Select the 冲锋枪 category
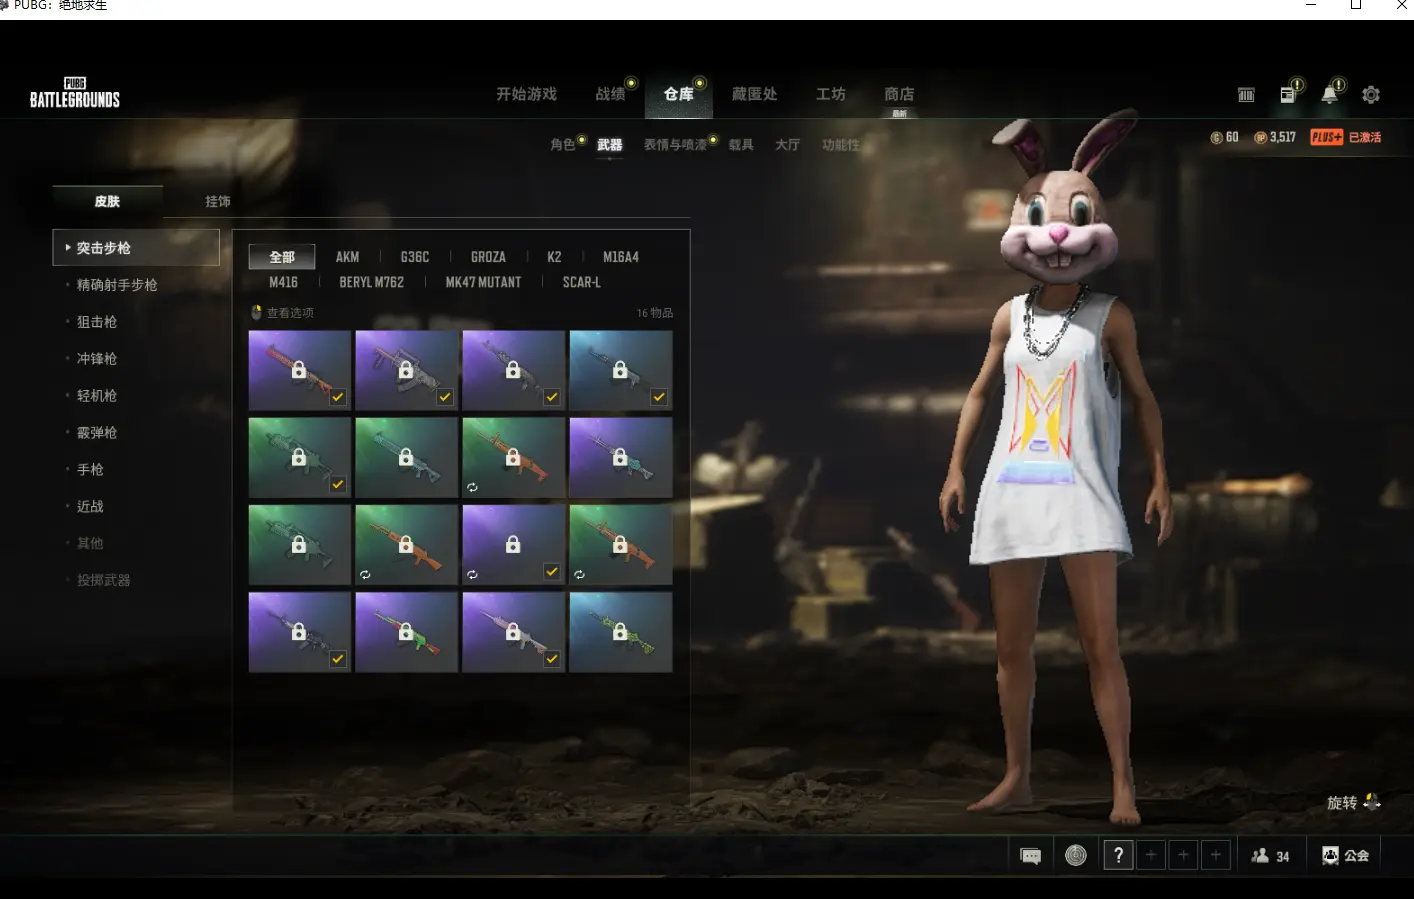The width and height of the screenshot is (1414, 899). click(97, 359)
